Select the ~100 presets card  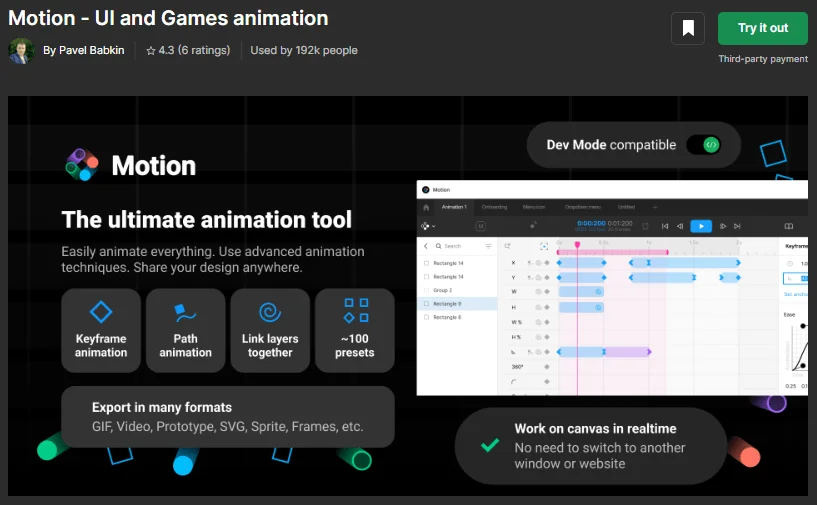click(x=355, y=330)
